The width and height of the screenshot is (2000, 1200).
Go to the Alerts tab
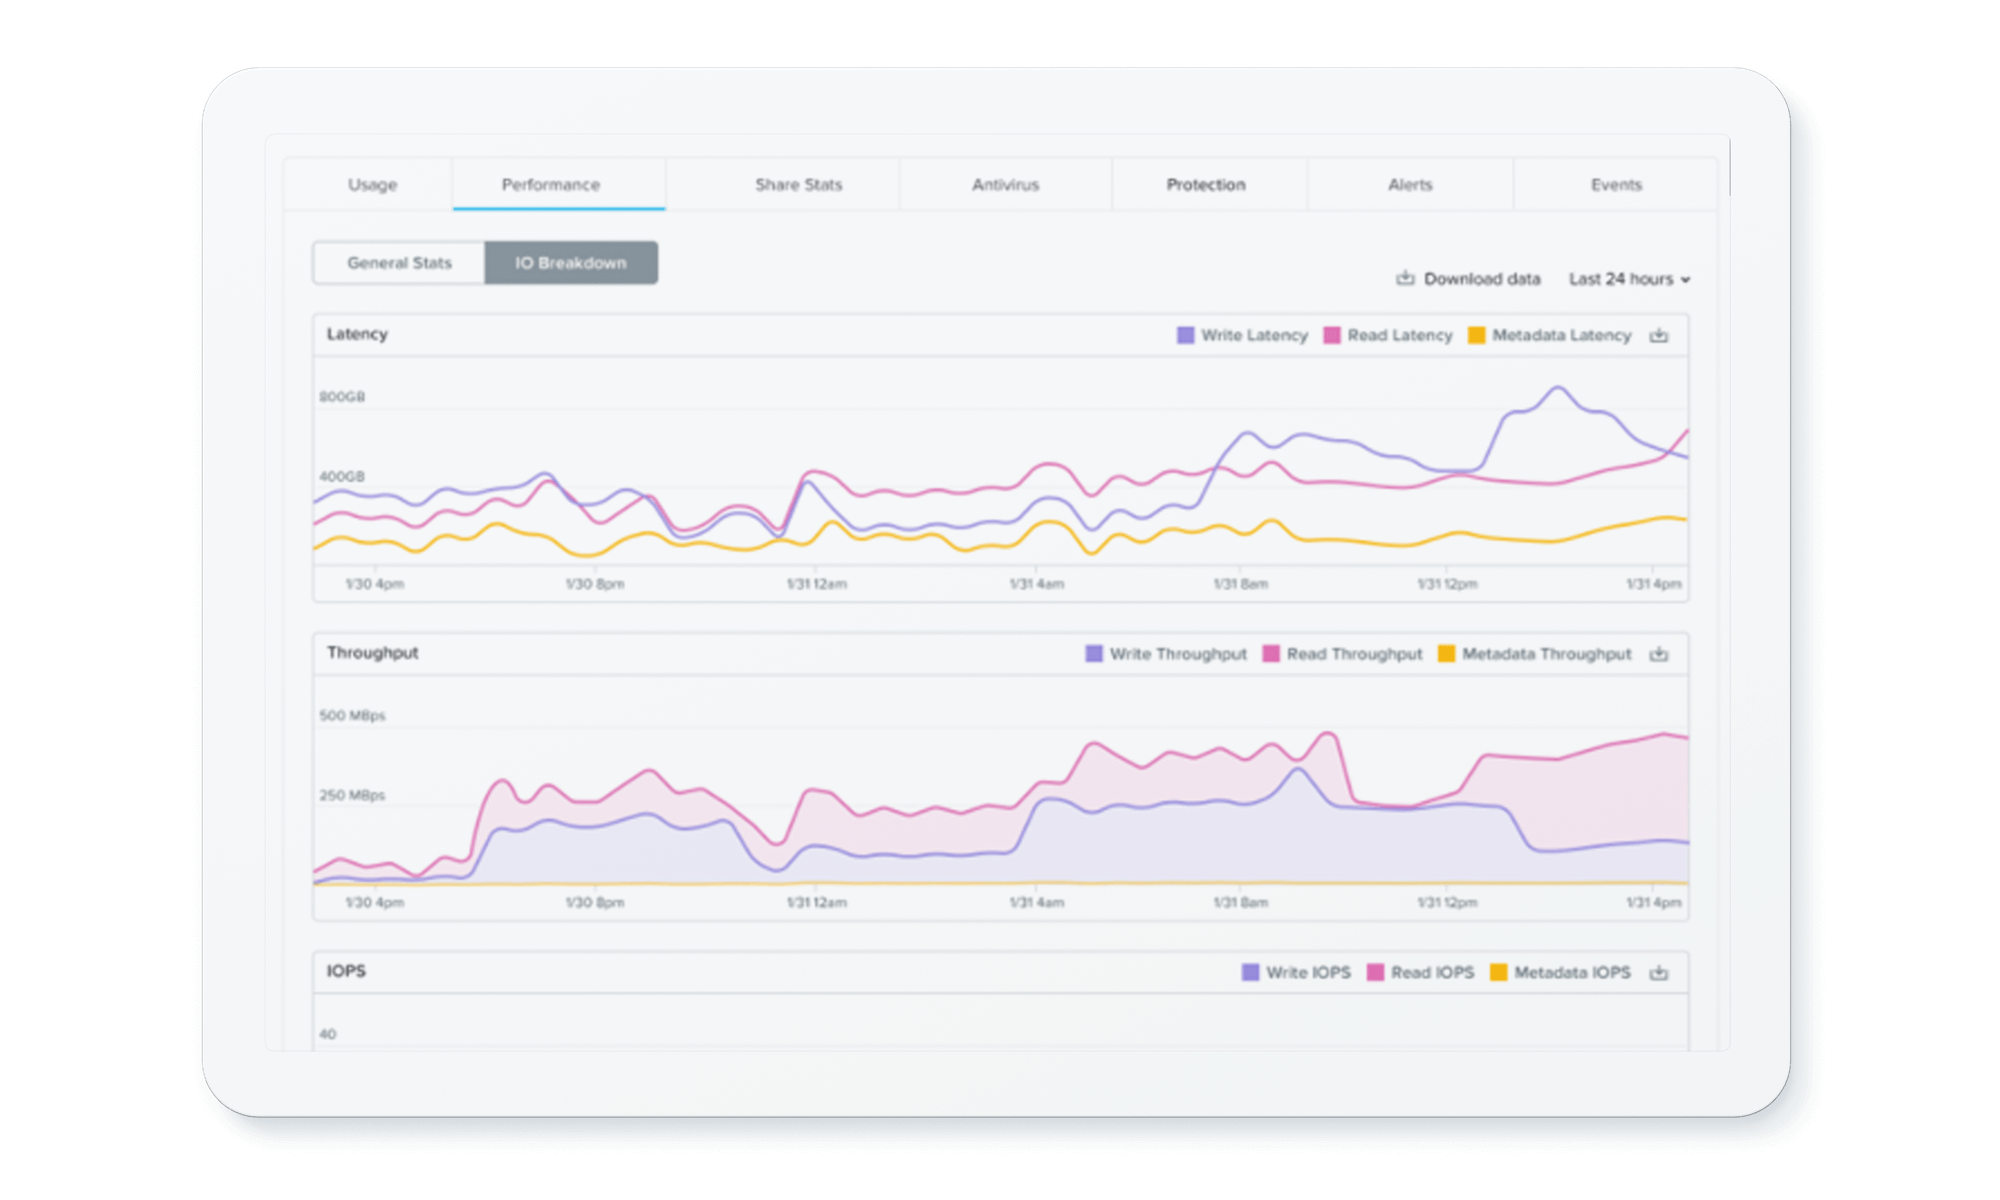pyautogui.click(x=1410, y=185)
